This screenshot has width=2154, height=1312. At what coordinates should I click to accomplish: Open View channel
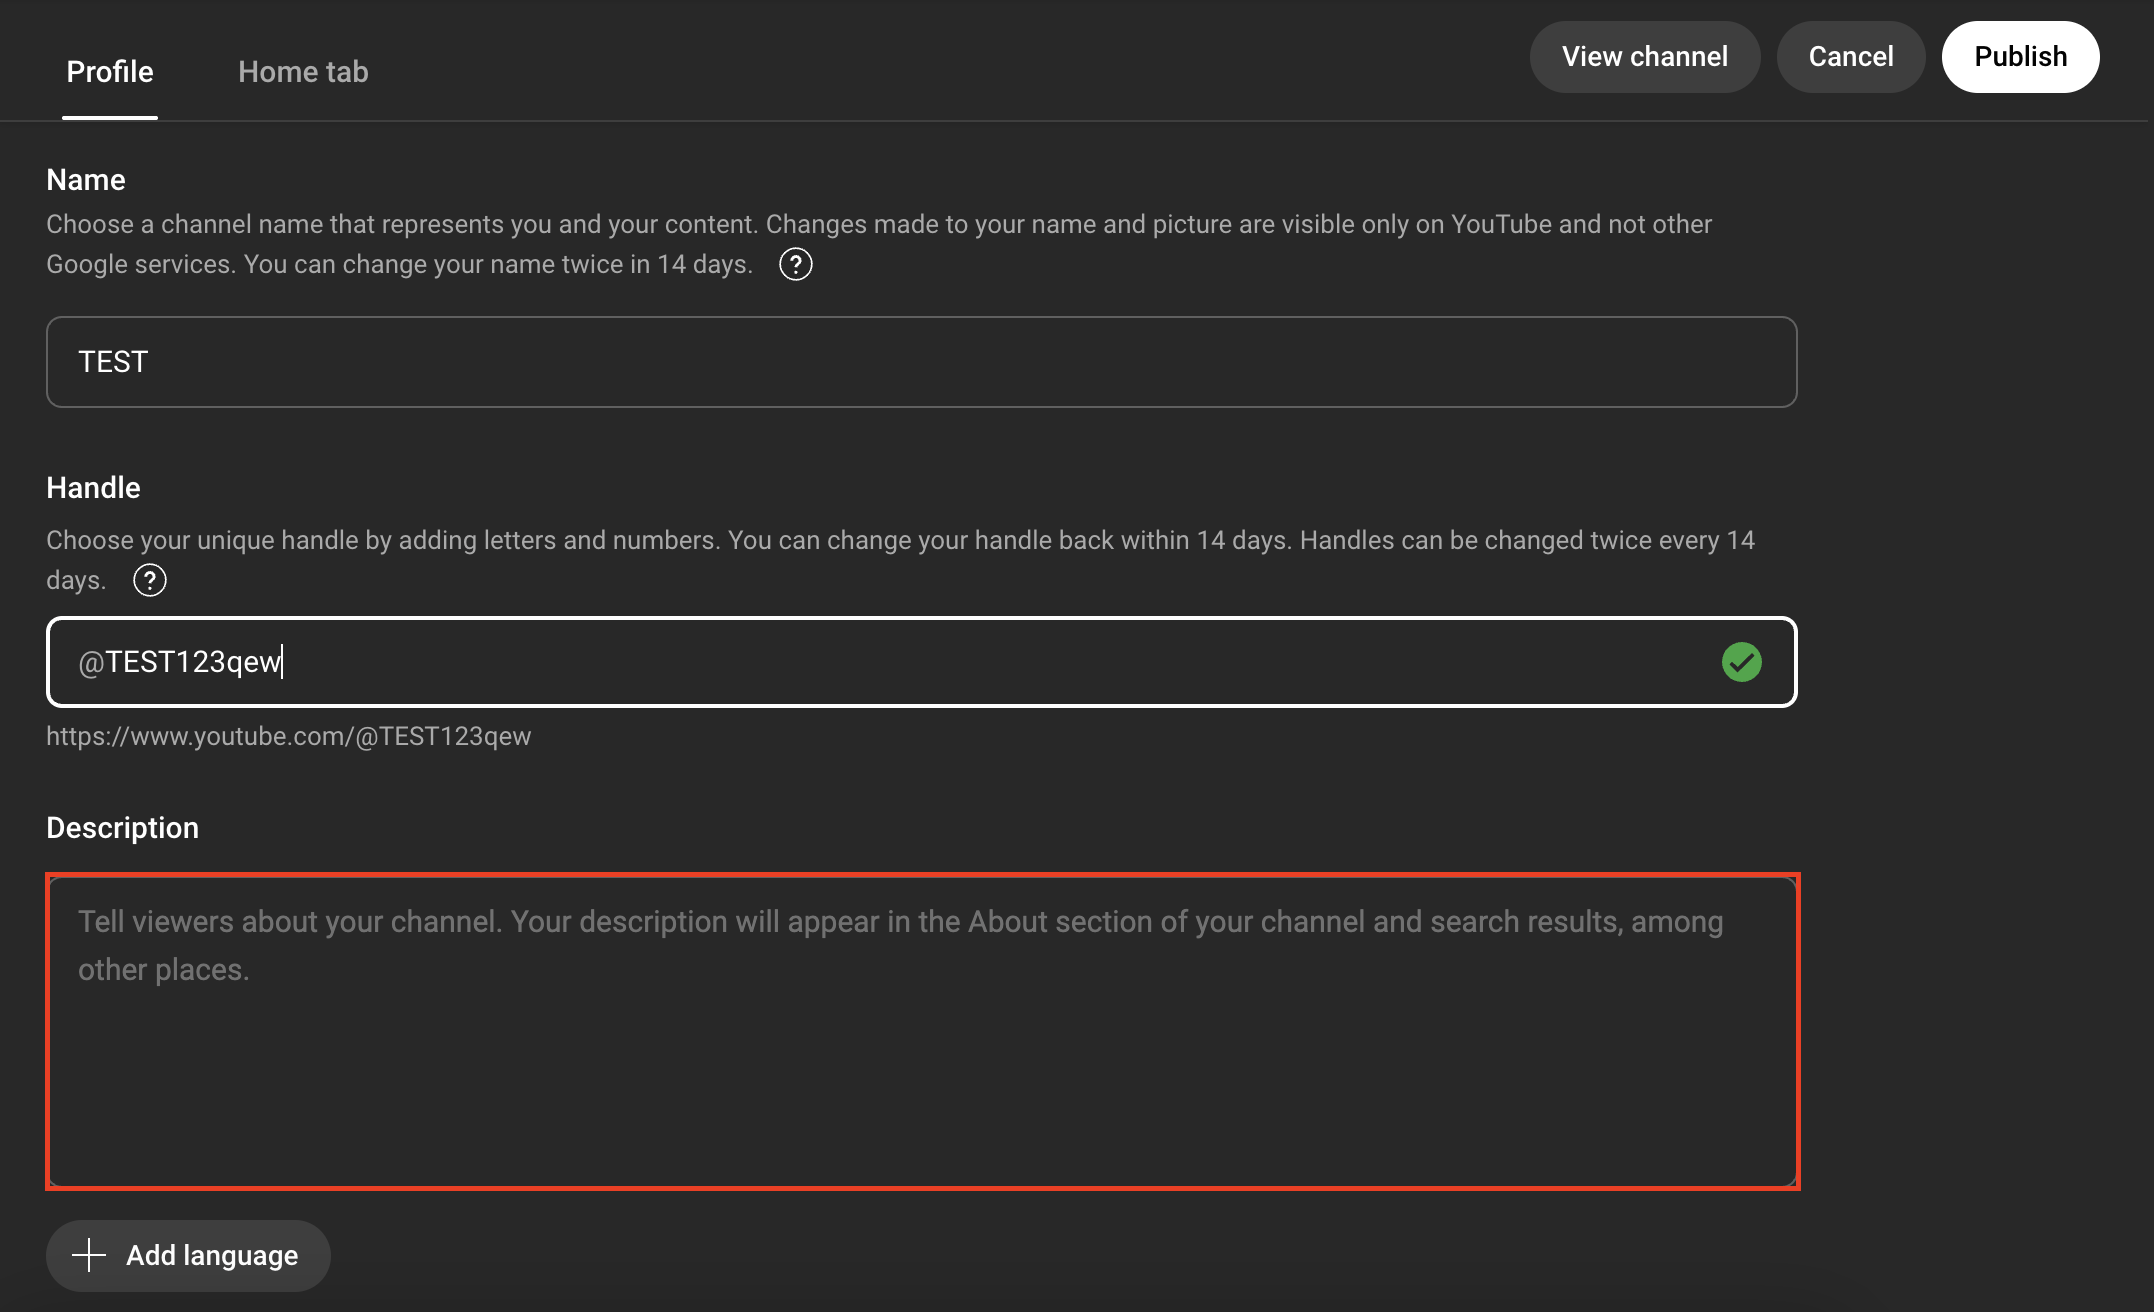1644,57
